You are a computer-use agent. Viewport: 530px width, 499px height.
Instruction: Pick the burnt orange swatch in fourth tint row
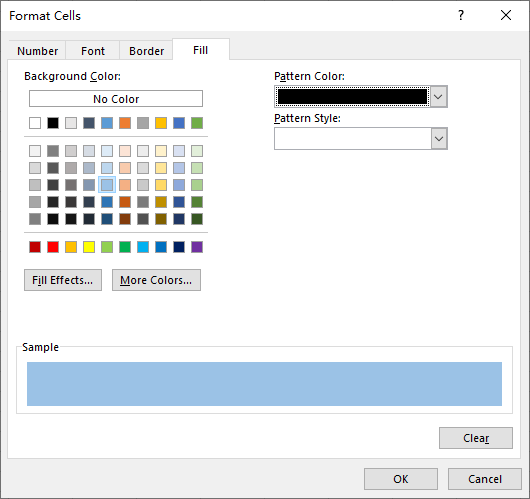tap(125, 202)
